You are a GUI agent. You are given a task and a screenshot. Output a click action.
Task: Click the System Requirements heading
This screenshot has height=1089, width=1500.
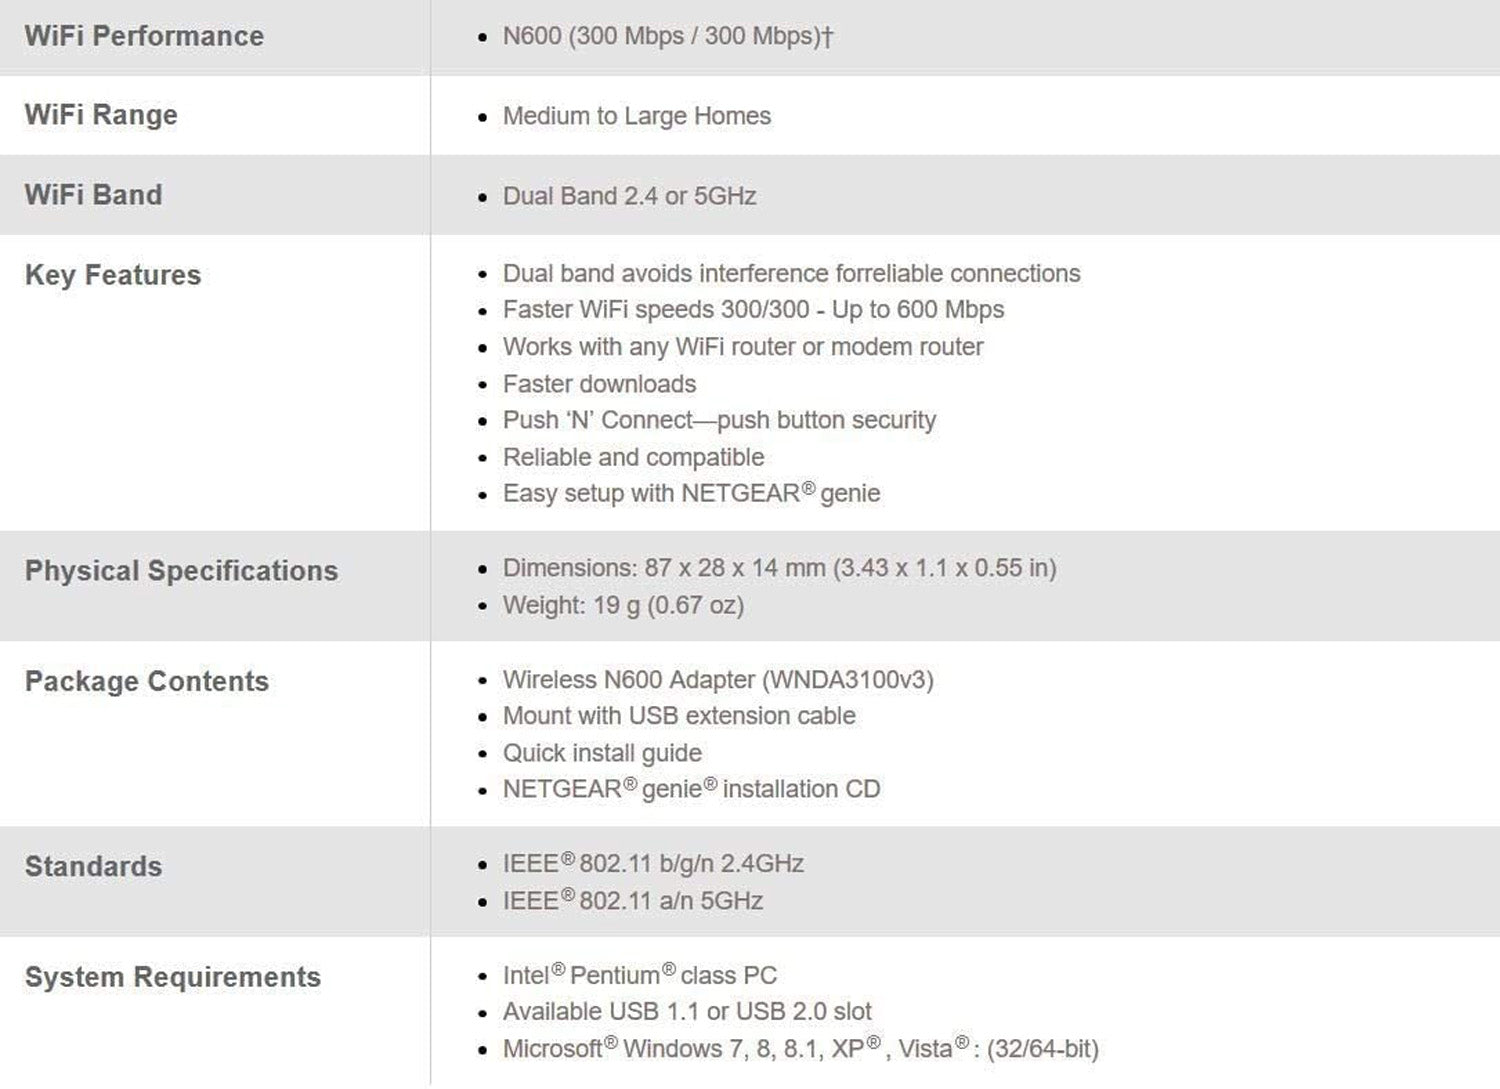173,977
